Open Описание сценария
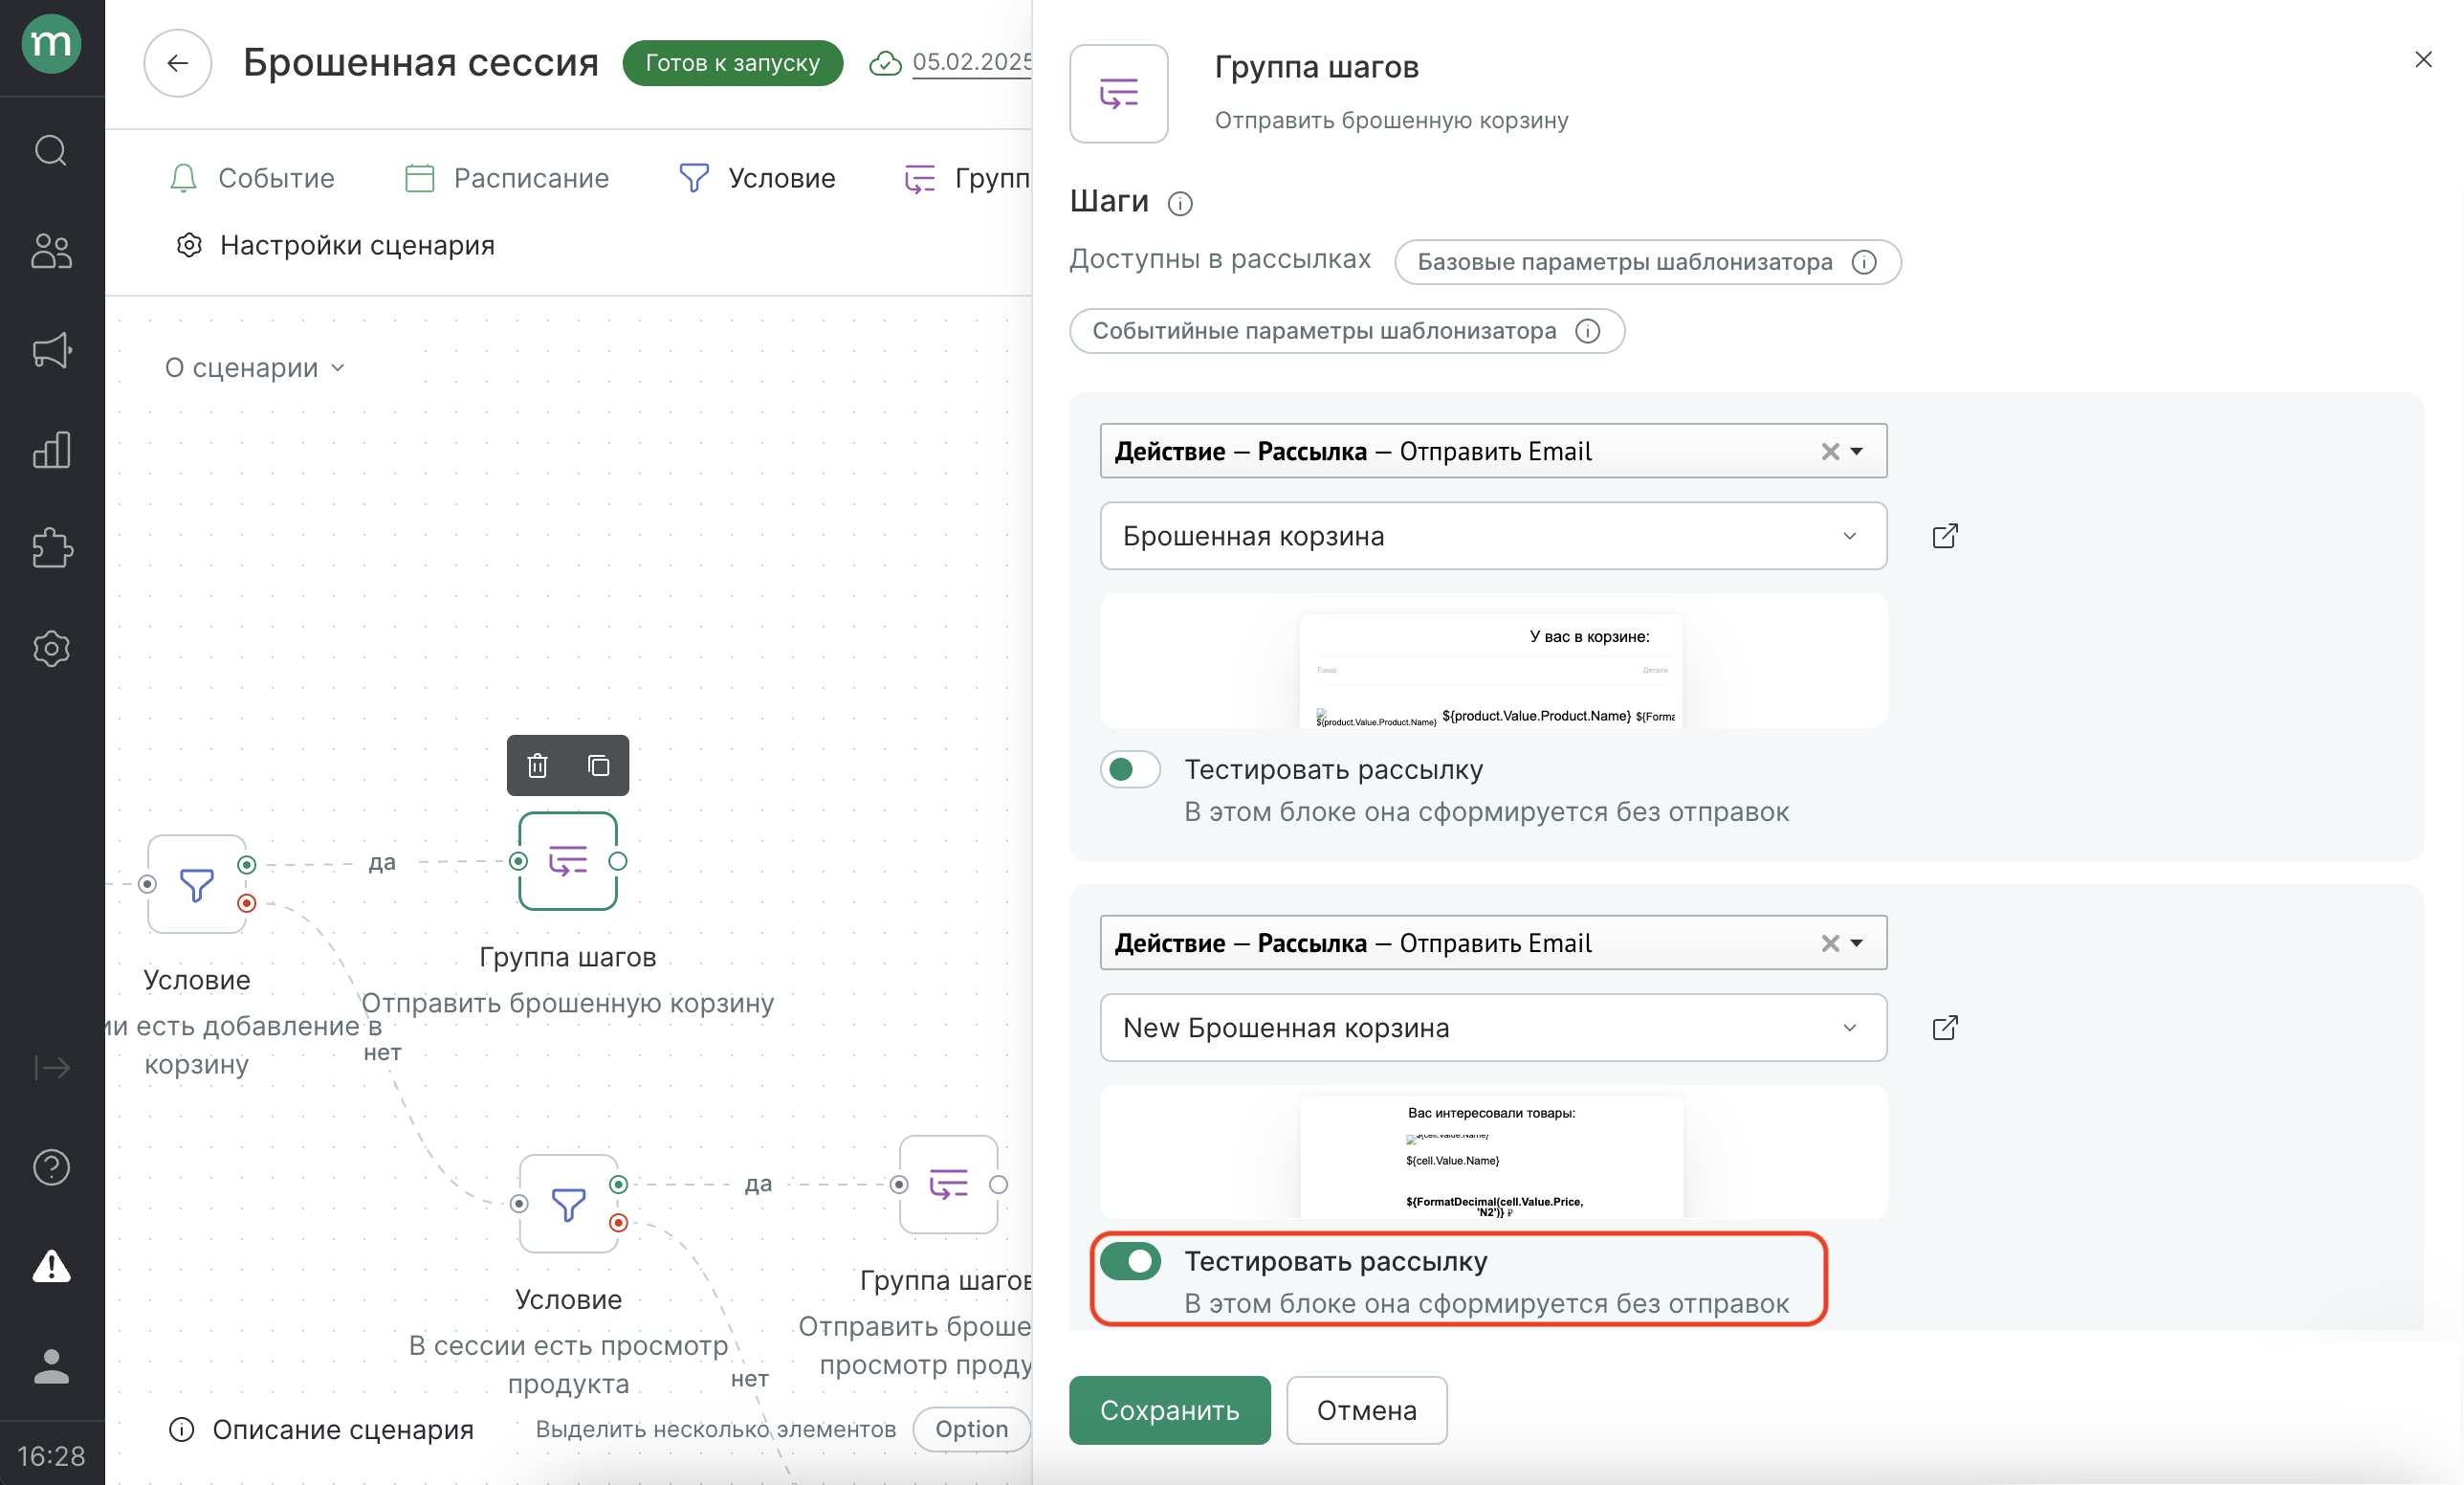Image resolution: width=2464 pixels, height=1485 pixels. pyautogui.click(x=321, y=1430)
